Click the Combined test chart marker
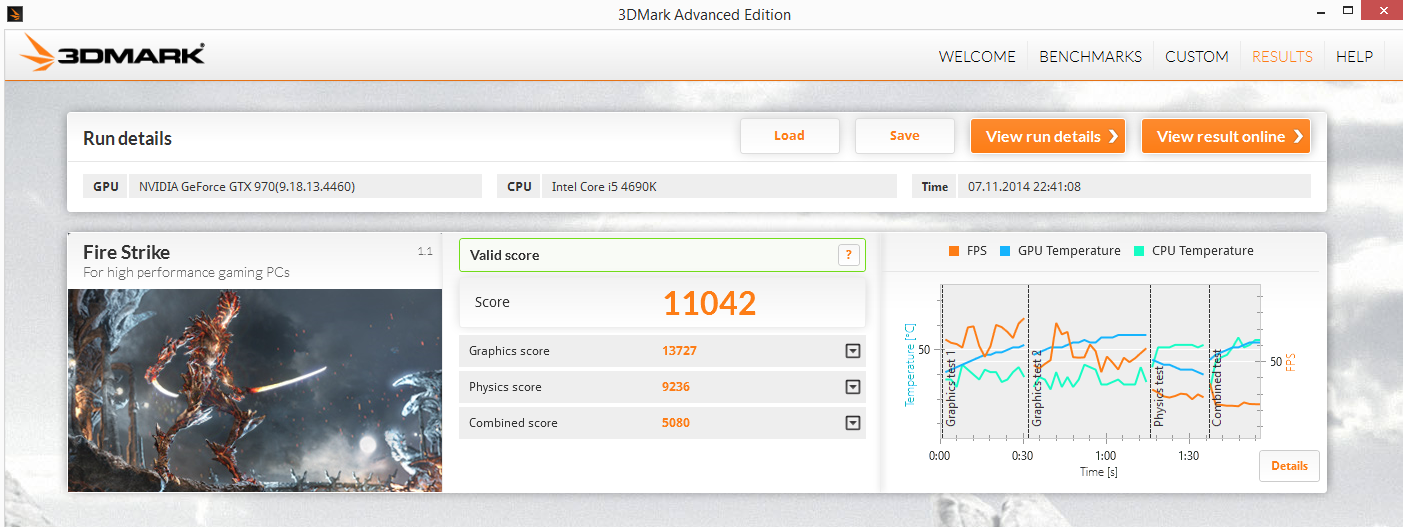Image resolution: width=1403 pixels, height=527 pixels. point(1218,390)
